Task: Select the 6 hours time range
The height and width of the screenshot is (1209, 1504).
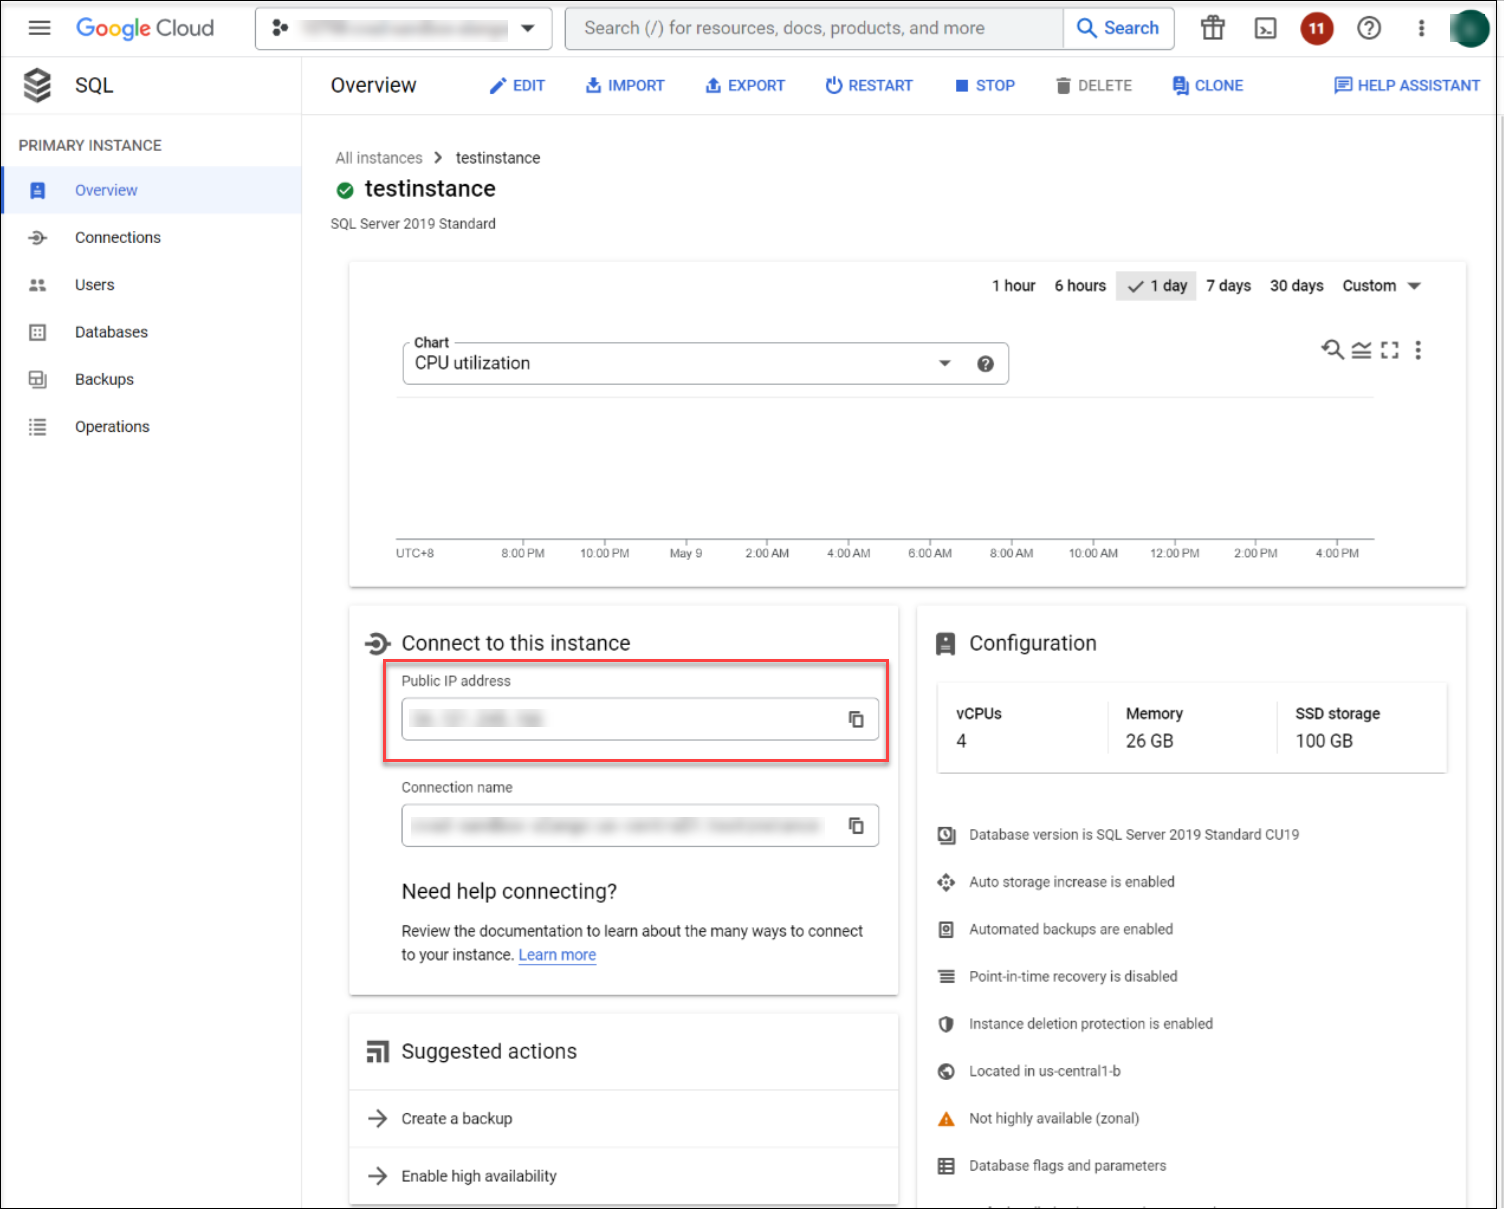Action: [1079, 285]
